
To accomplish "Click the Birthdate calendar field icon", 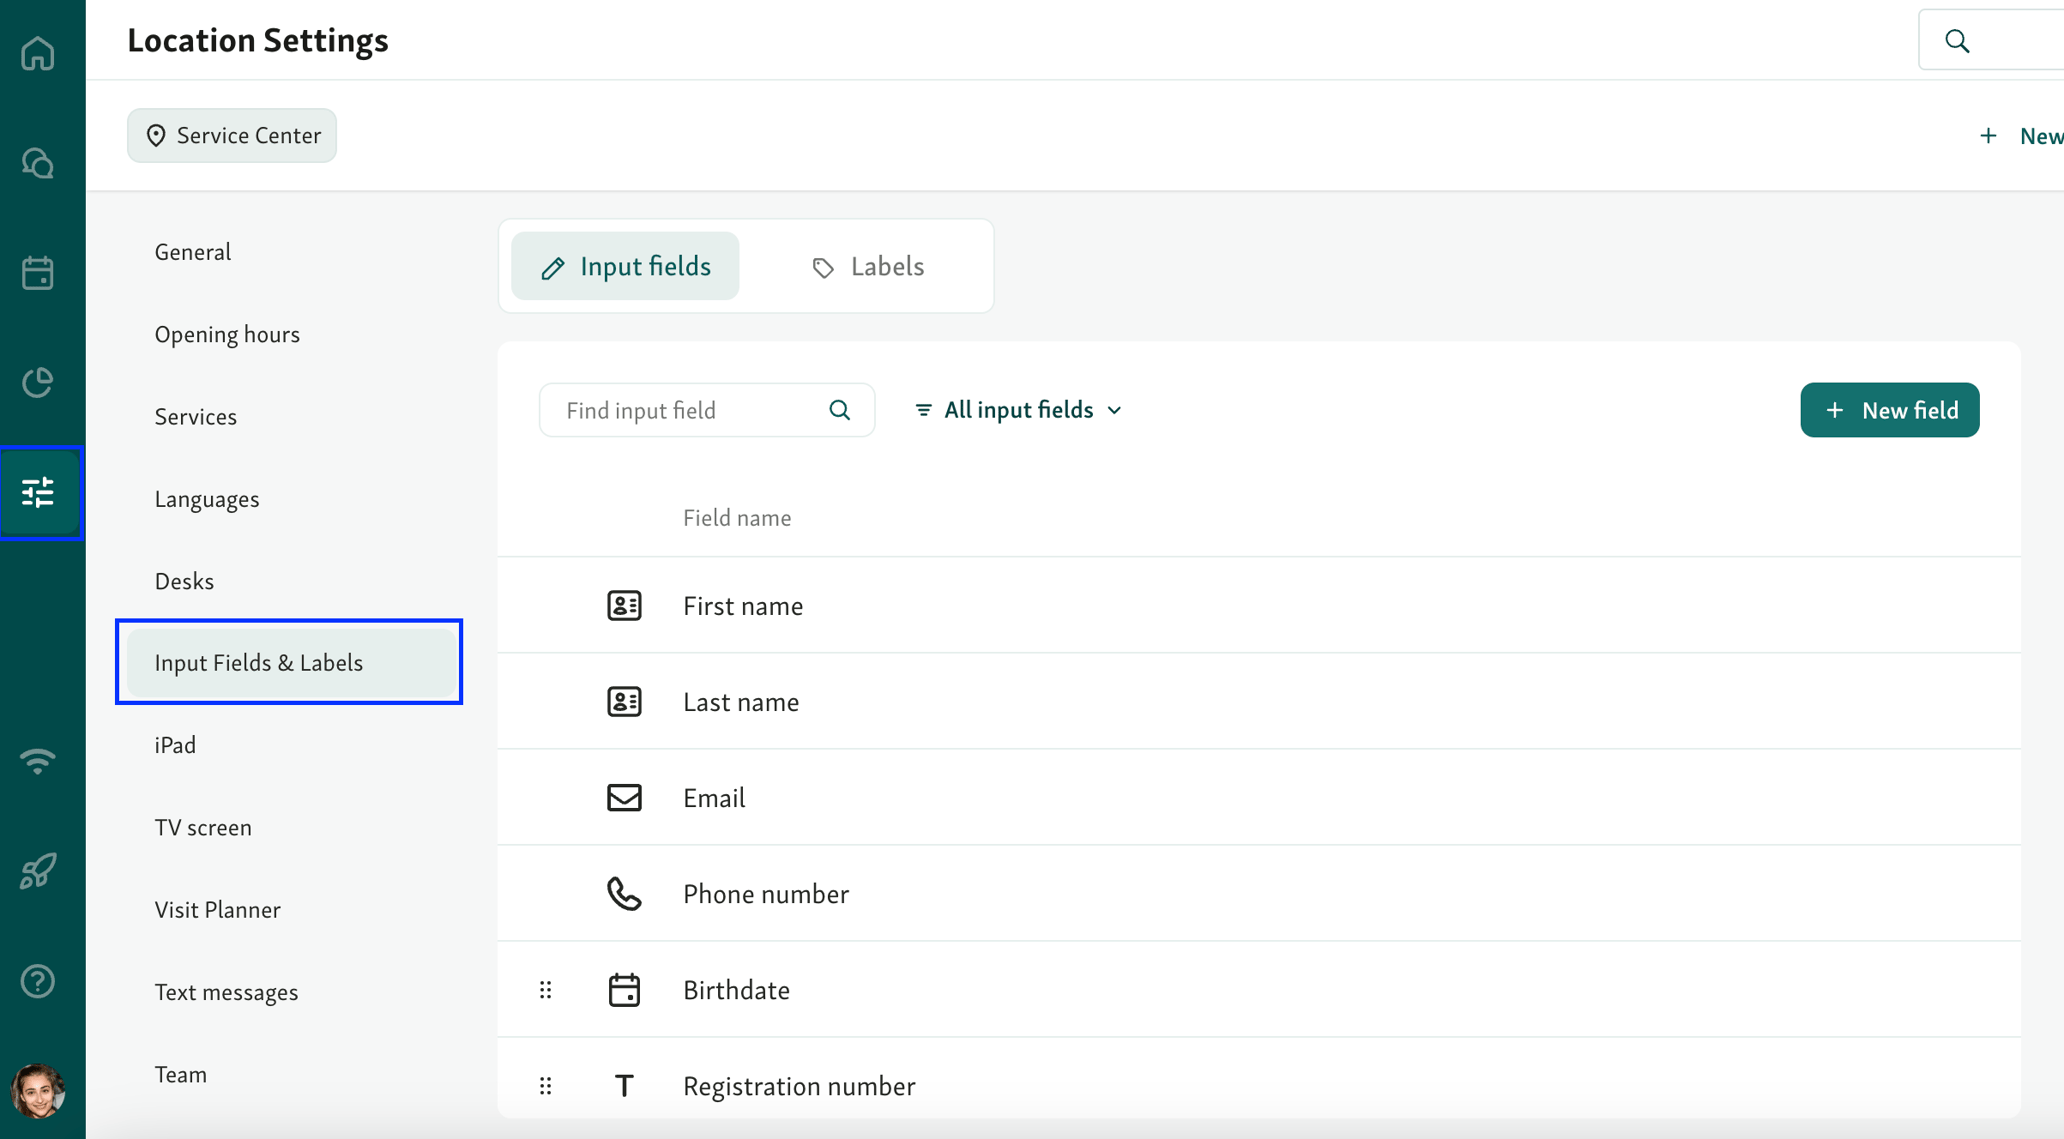I will [x=624, y=989].
